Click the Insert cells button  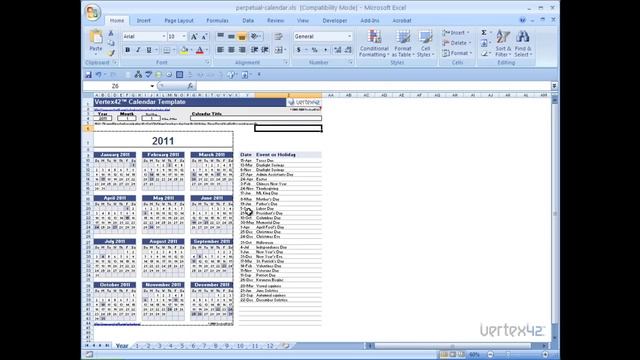point(456,33)
